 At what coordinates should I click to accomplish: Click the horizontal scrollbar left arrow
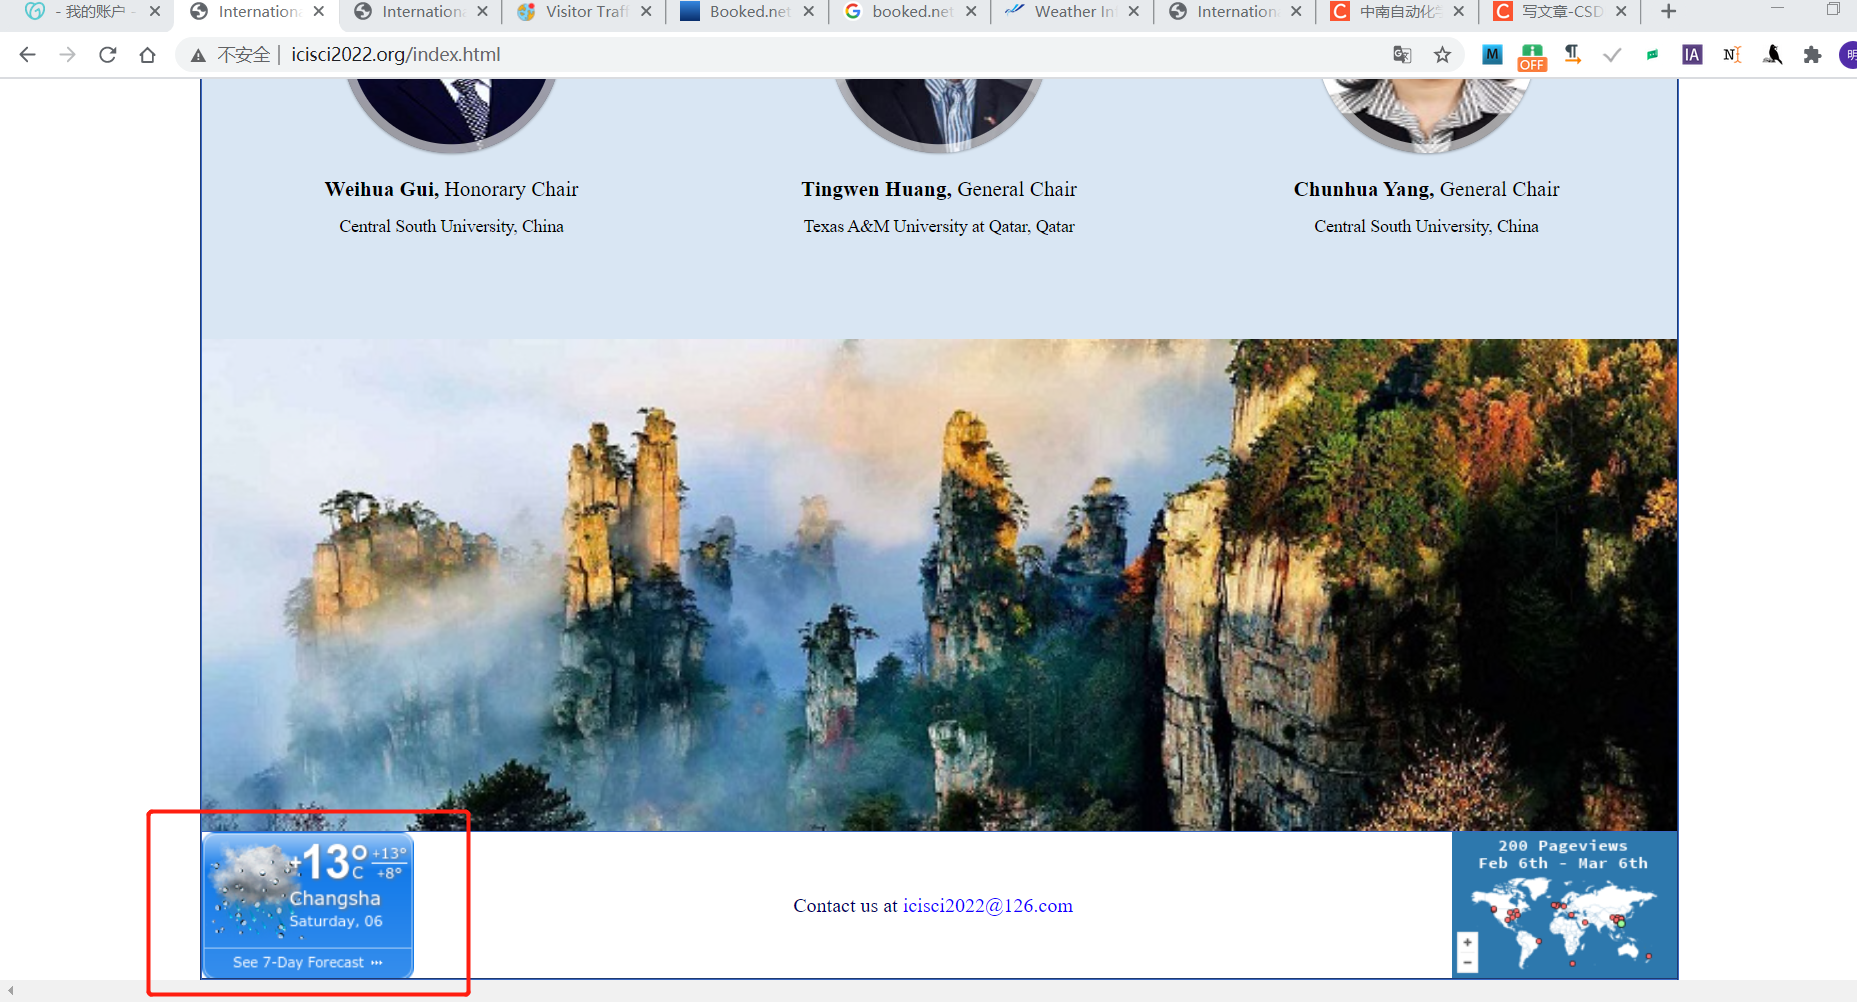tap(10, 991)
